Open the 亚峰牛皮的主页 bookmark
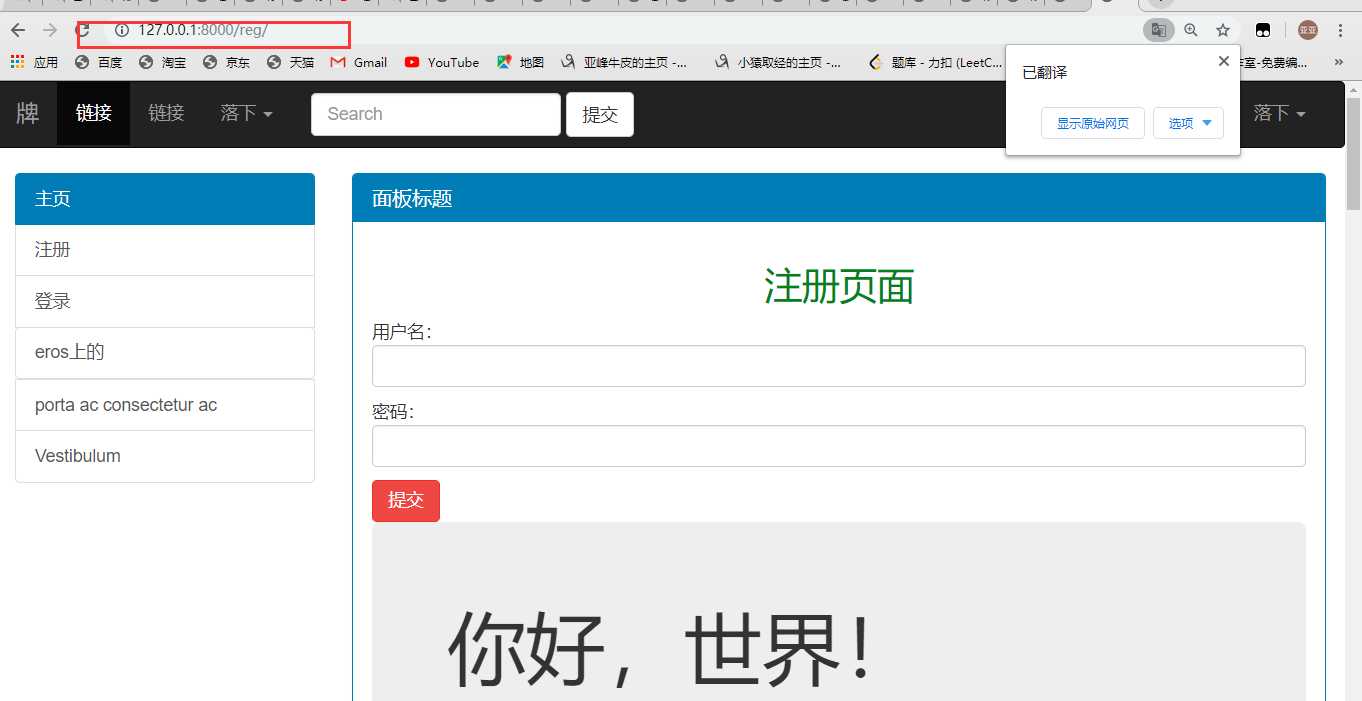The image size is (1362, 701). tap(624, 62)
